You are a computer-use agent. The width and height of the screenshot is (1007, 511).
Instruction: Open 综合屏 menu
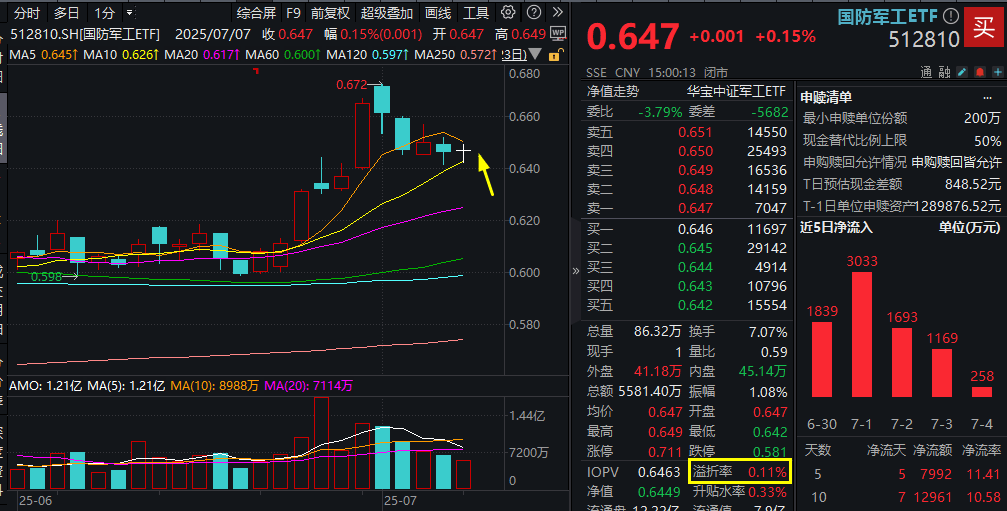coord(256,13)
